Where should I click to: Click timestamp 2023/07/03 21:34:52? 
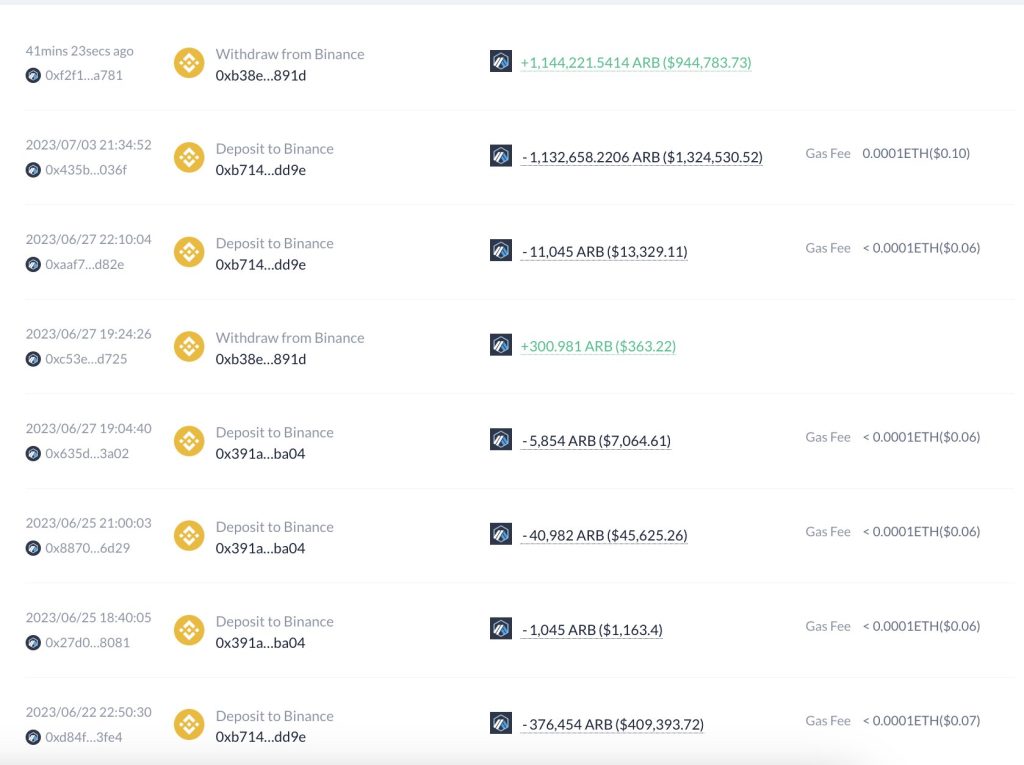tap(88, 145)
